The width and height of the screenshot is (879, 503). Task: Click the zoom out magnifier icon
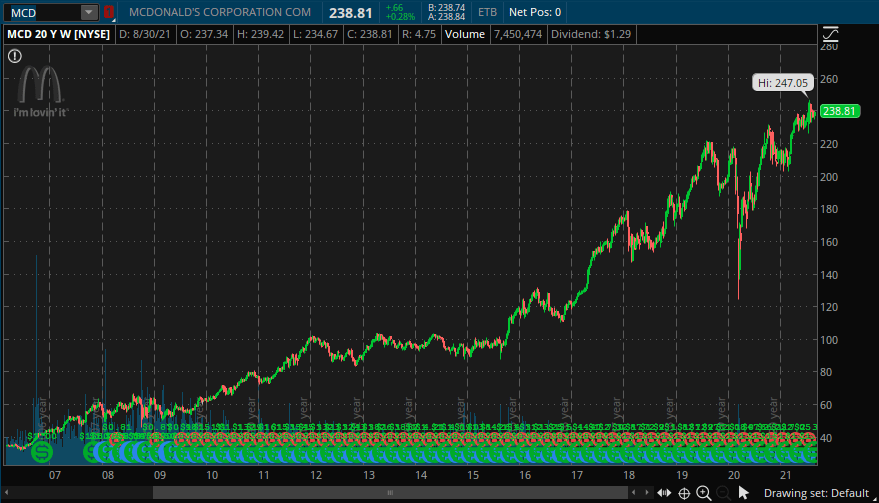pos(724,493)
